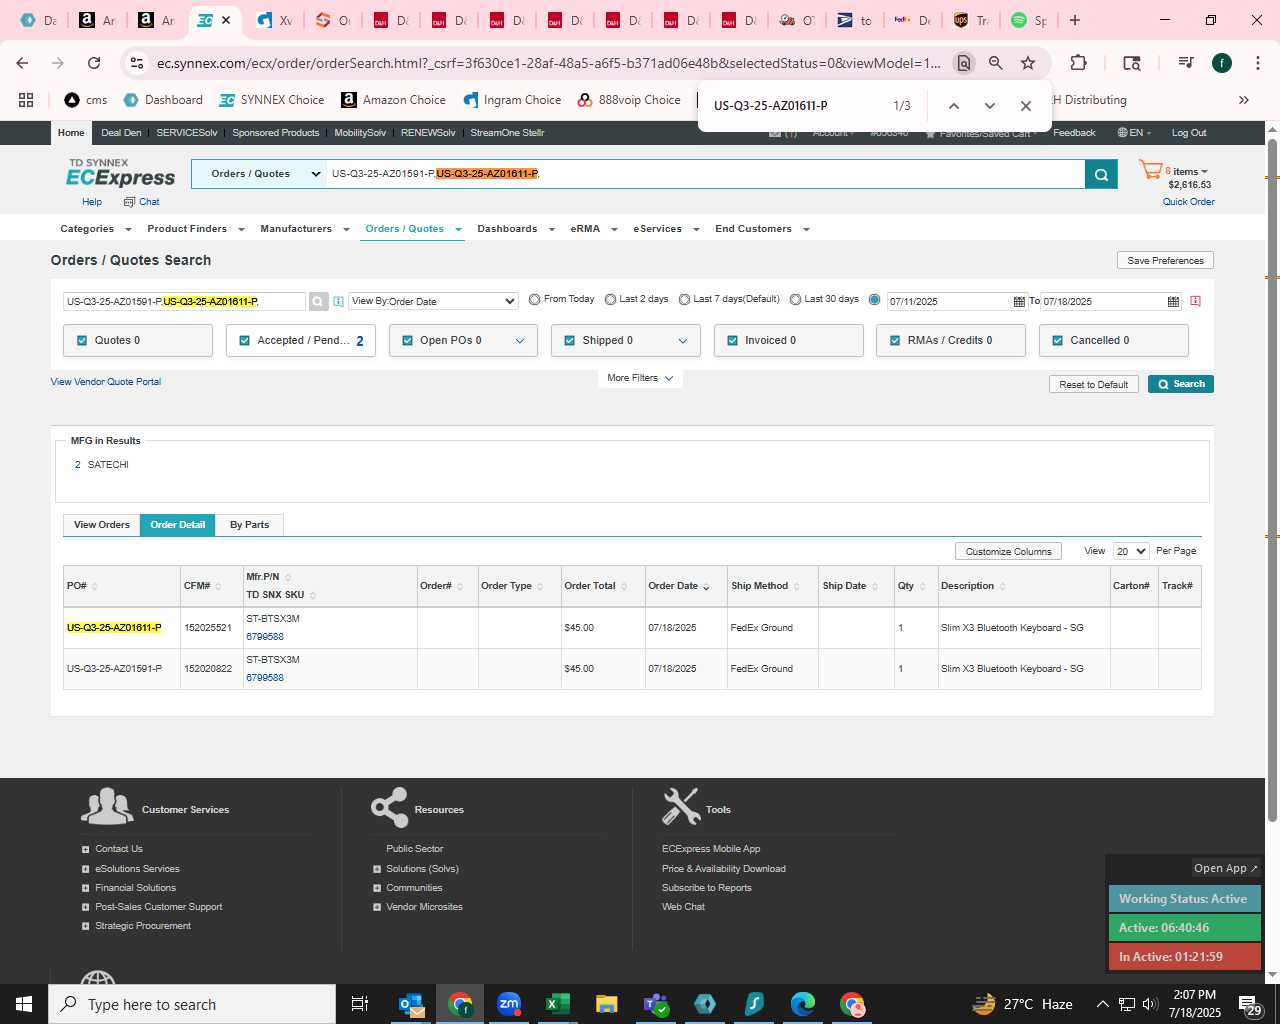Image resolution: width=1280 pixels, height=1024 pixels.
Task: Open the shopping cart icon
Action: coord(1150,171)
